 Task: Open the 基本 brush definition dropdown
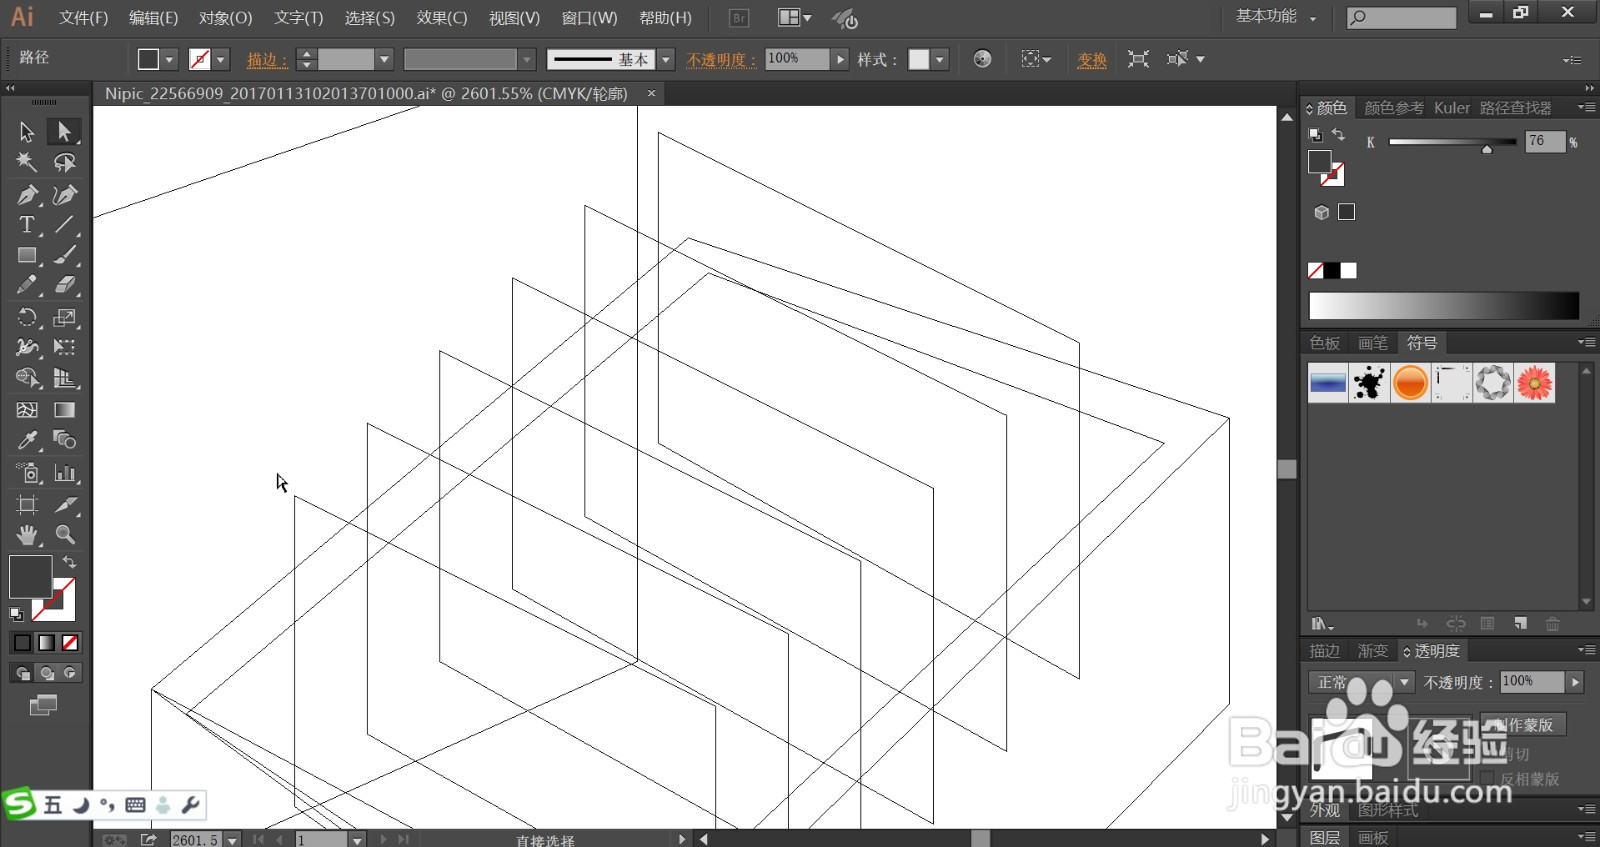click(665, 60)
